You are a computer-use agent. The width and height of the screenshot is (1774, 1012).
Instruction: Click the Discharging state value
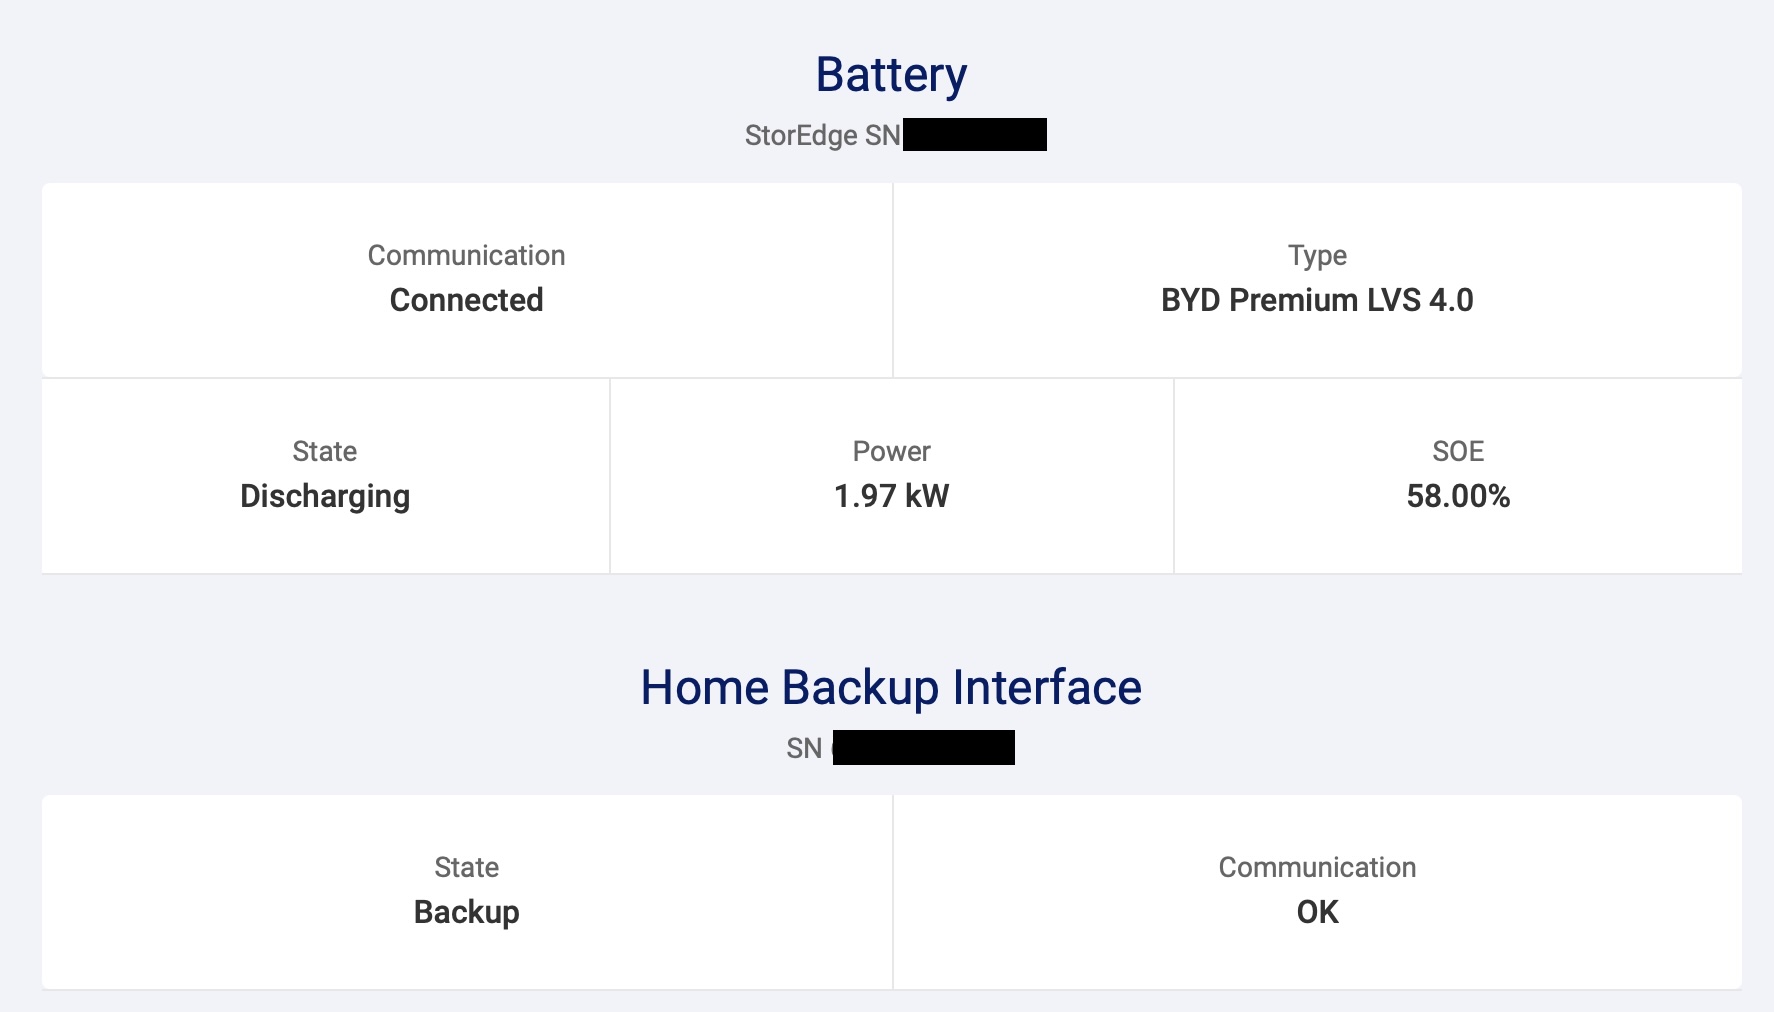(x=324, y=496)
